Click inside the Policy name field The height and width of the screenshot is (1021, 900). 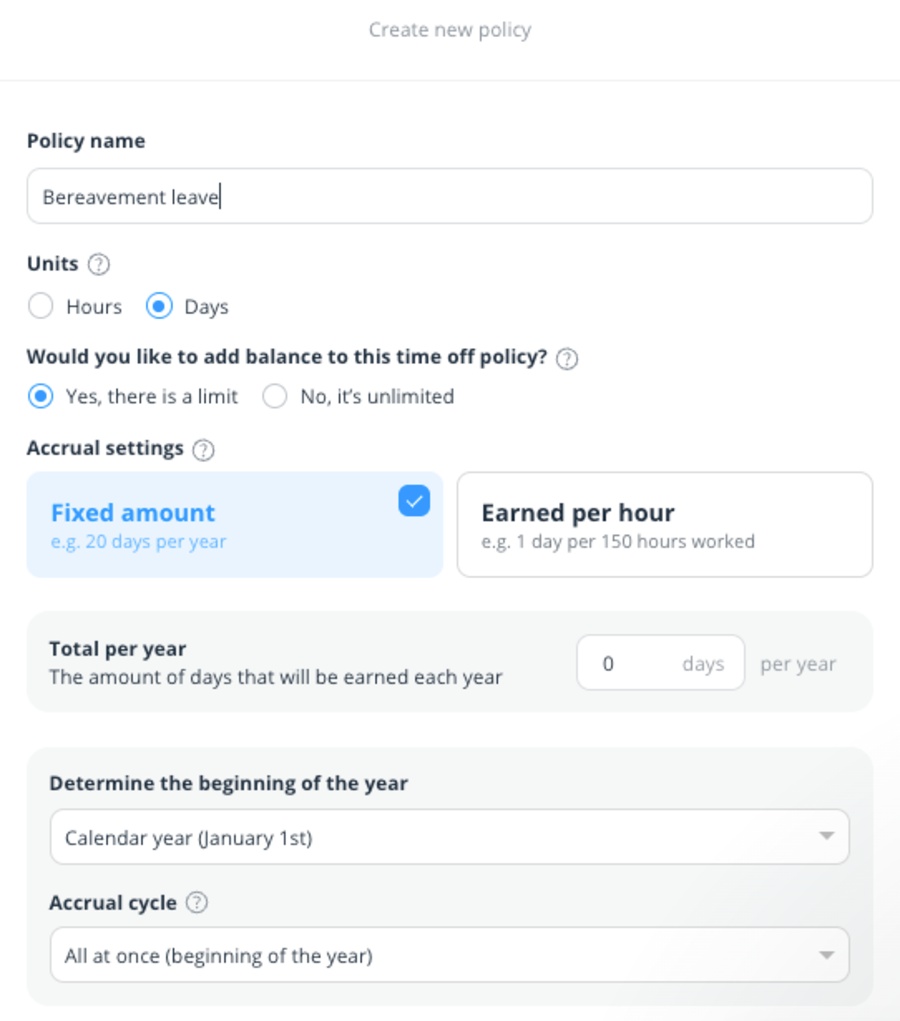(449, 196)
